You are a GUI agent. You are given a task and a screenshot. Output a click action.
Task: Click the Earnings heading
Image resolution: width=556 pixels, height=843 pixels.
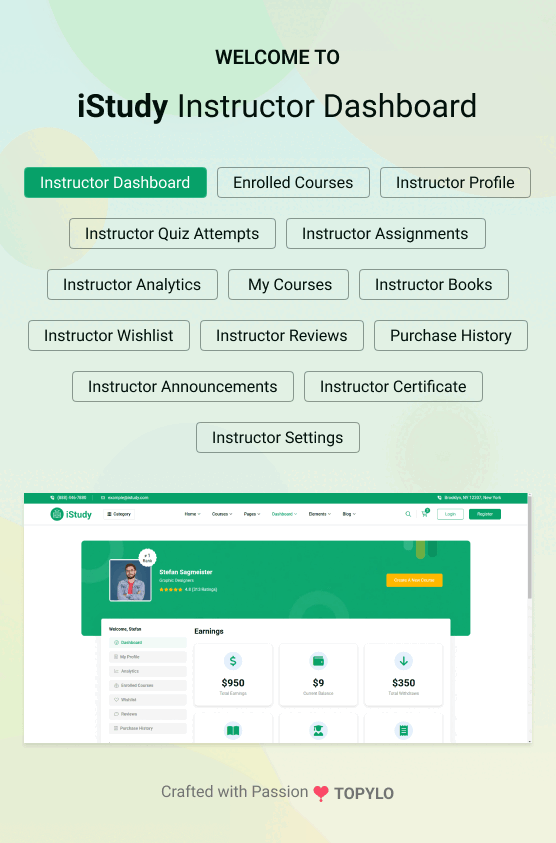209,631
